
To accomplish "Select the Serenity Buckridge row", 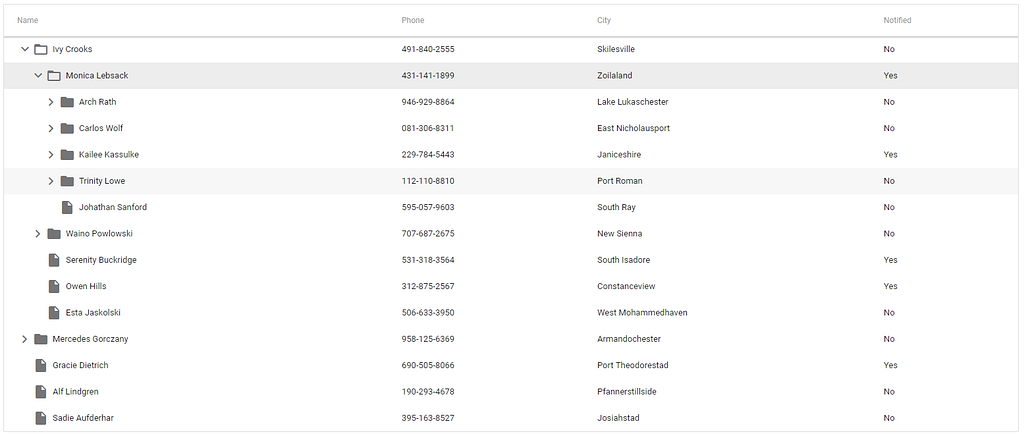I will tap(512, 260).
